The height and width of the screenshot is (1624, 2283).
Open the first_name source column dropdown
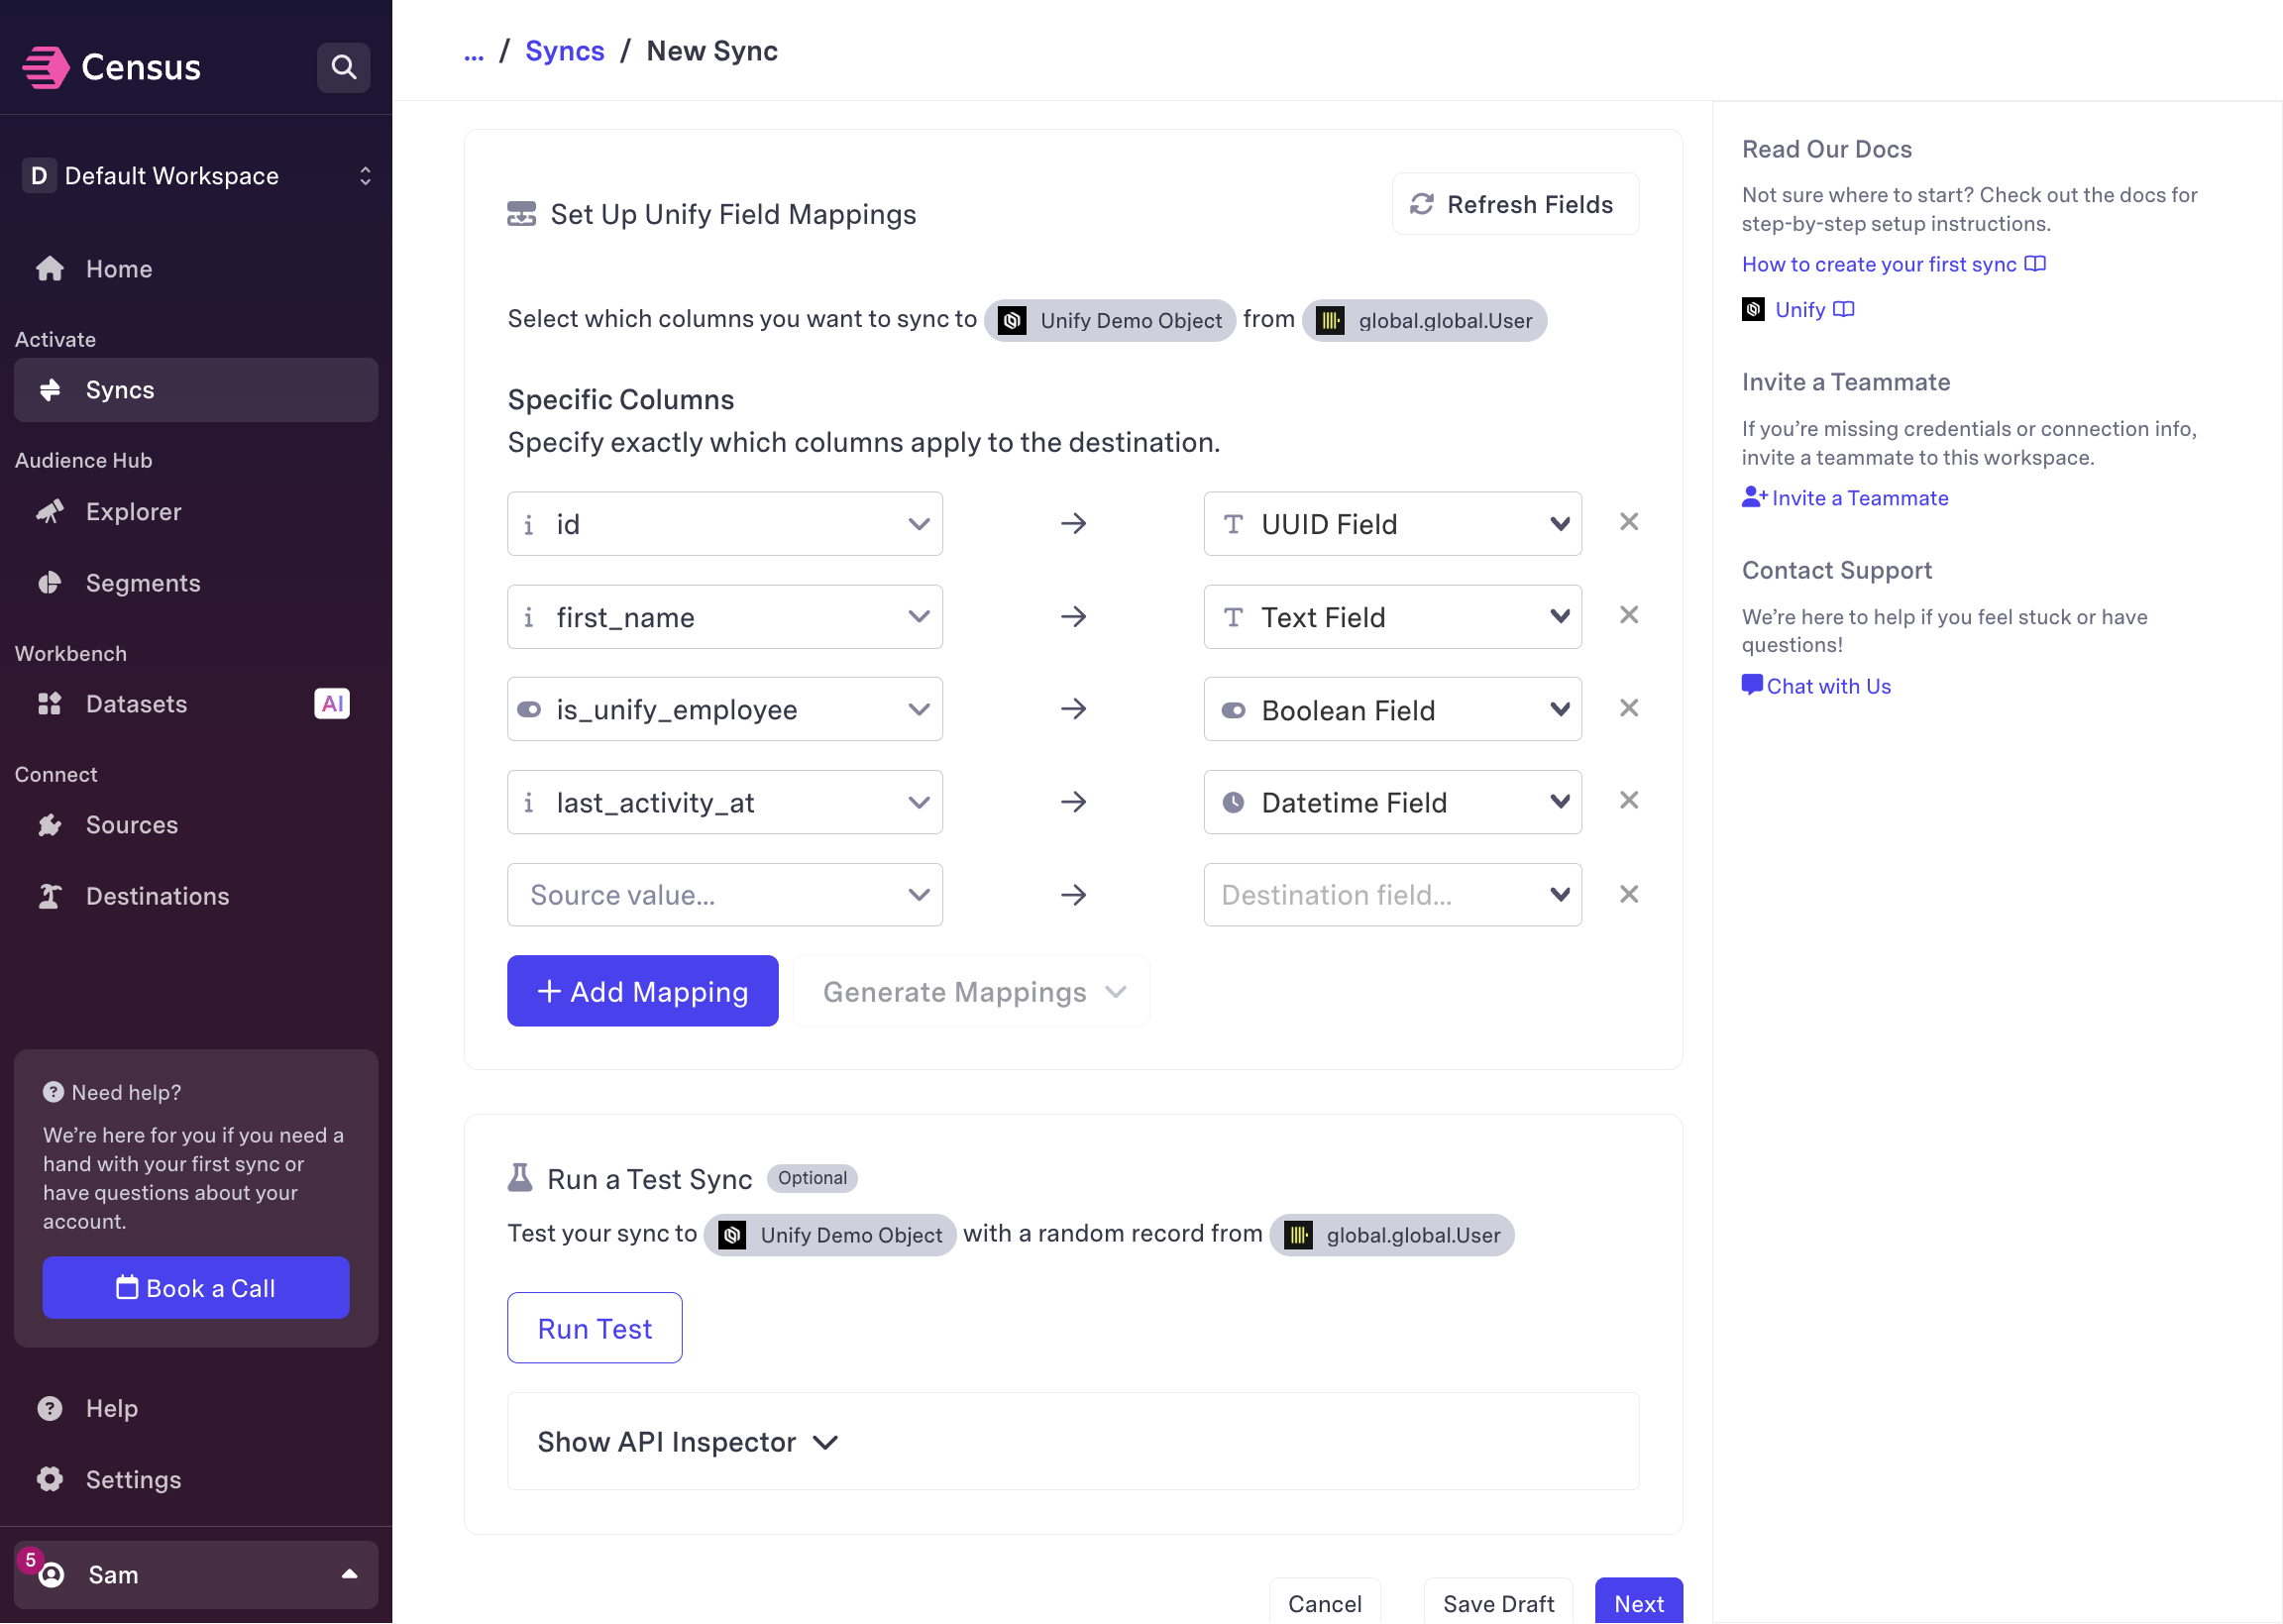(724, 617)
